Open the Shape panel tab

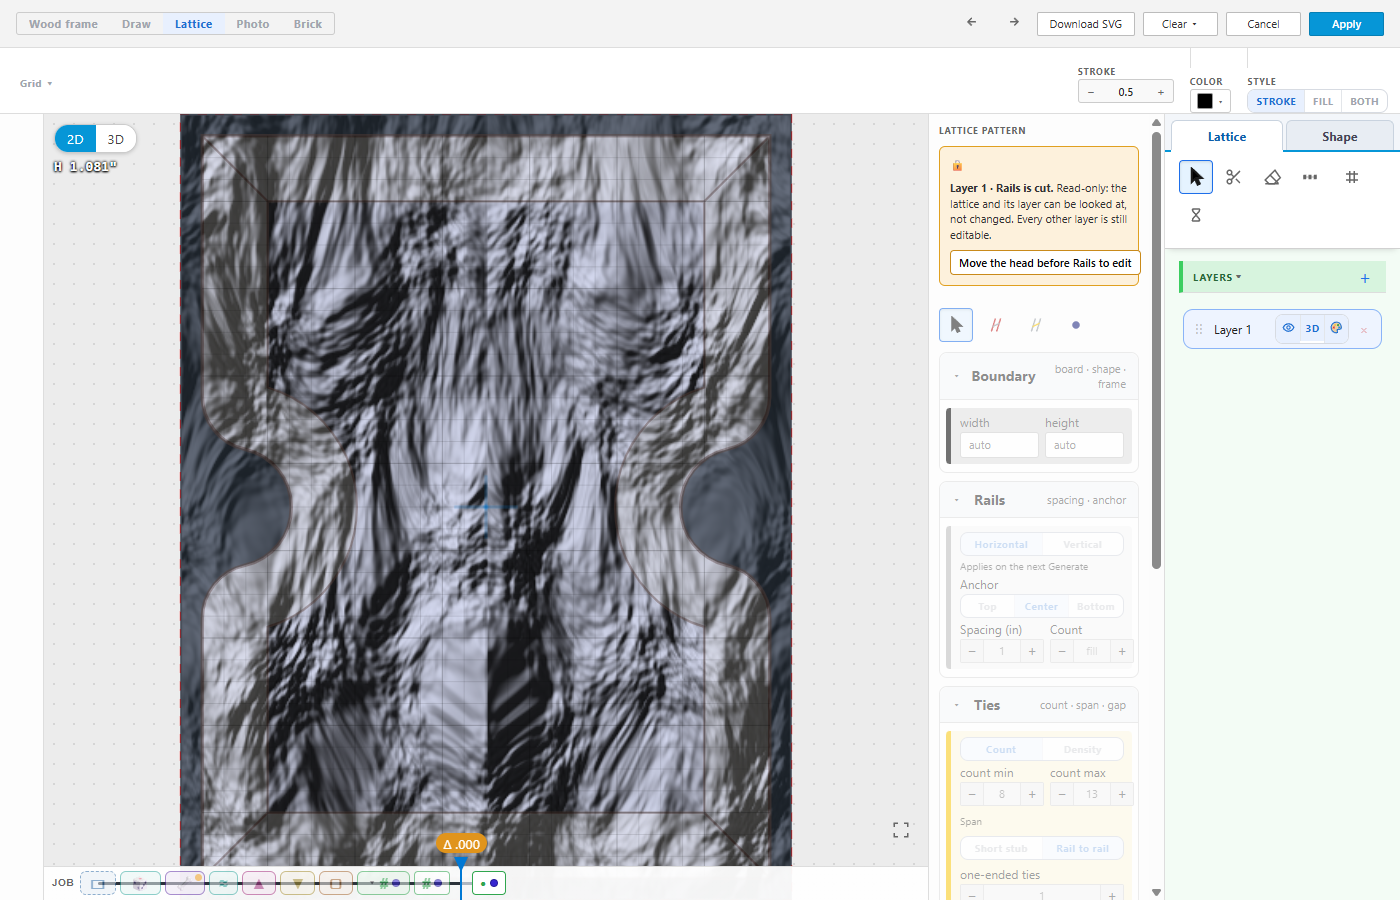(1339, 137)
